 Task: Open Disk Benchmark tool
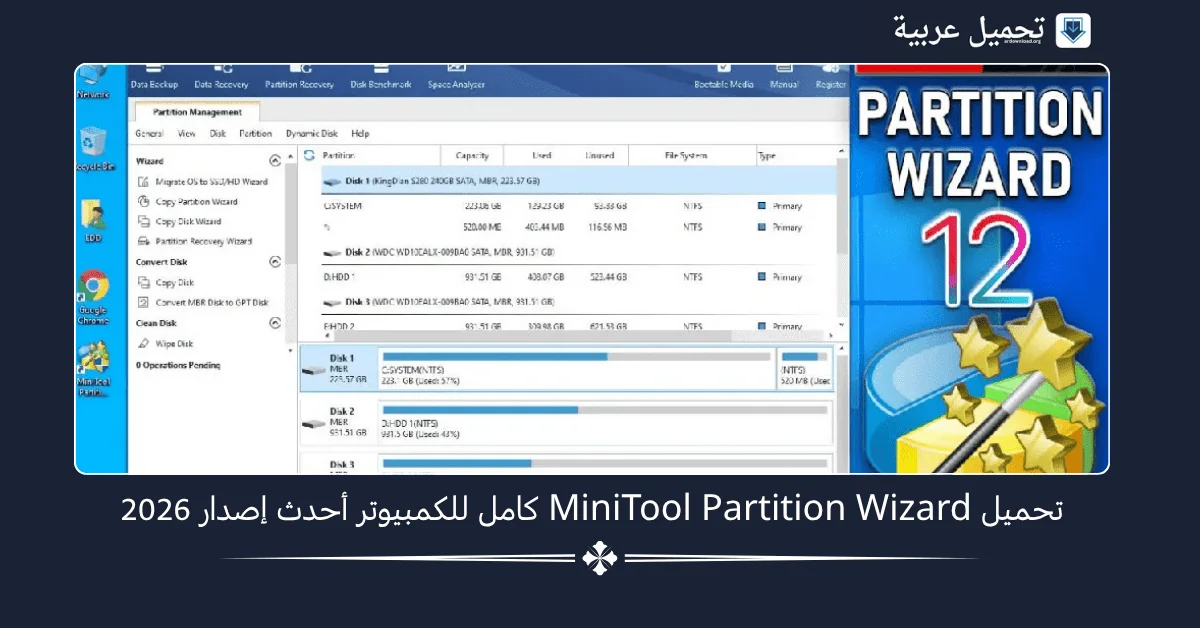pyautogui.click(x=380, y=77)
